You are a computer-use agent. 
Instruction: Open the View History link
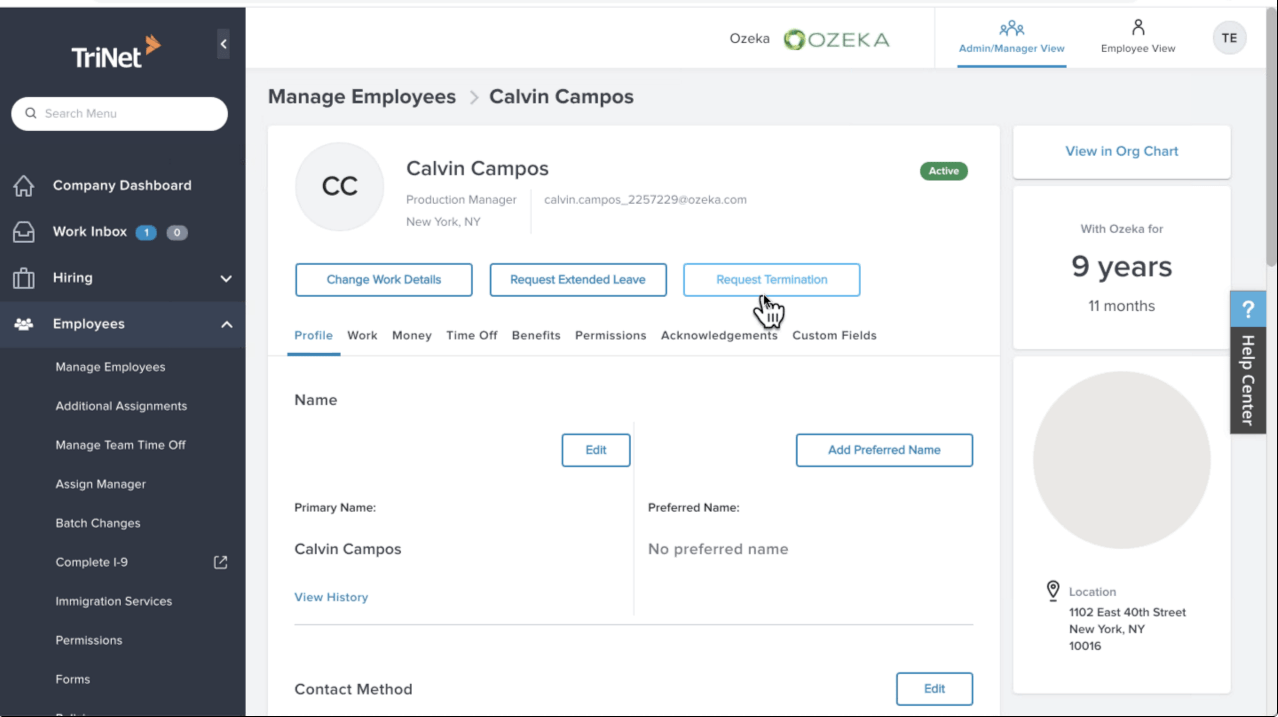tap(331, 597)
